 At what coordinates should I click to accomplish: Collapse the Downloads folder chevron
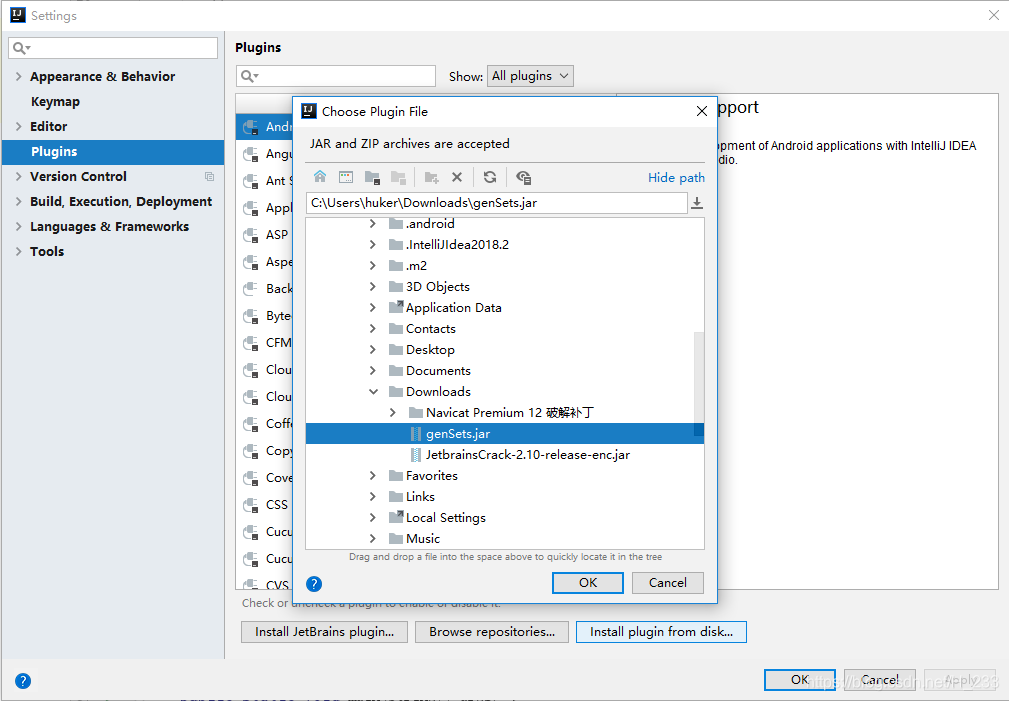pyautogui.click(x=373, y=391)
